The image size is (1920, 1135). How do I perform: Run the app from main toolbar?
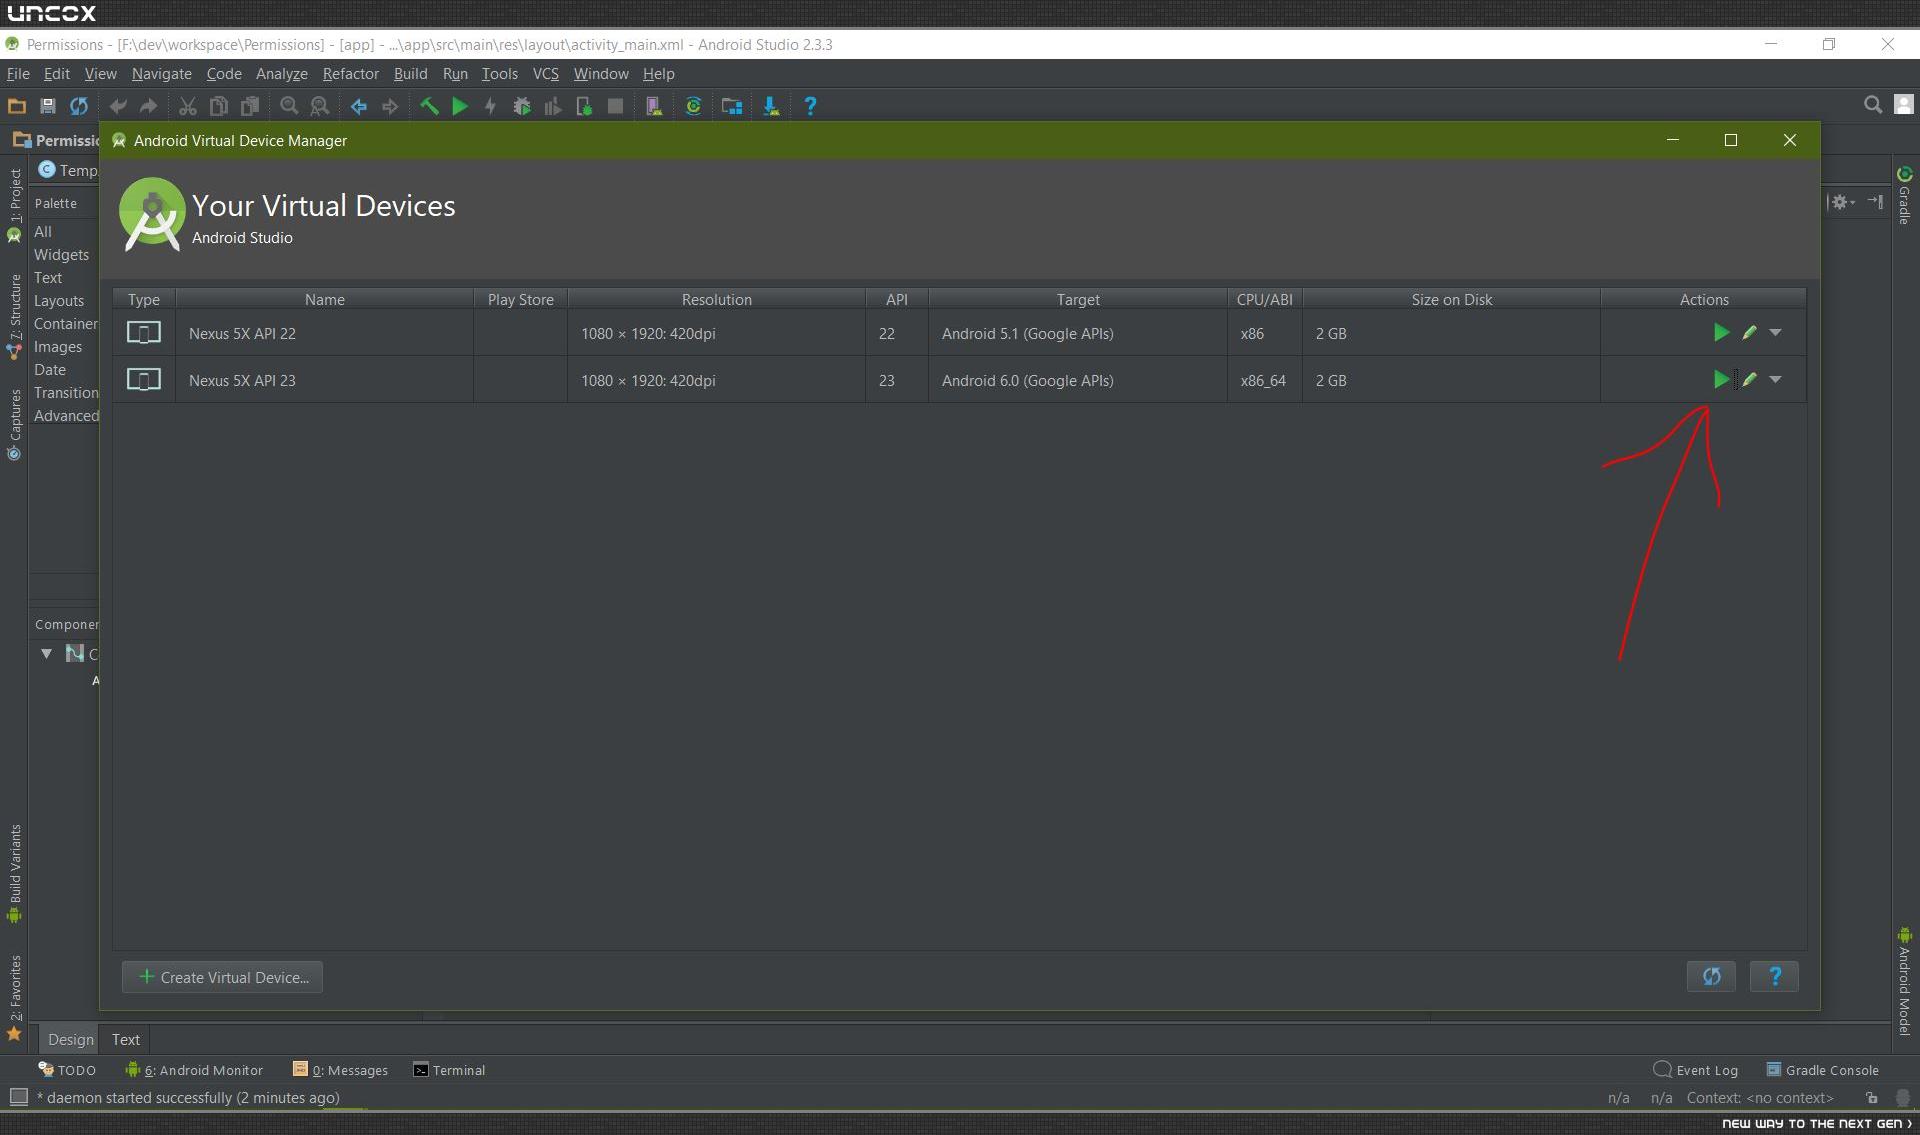(460, 106)
